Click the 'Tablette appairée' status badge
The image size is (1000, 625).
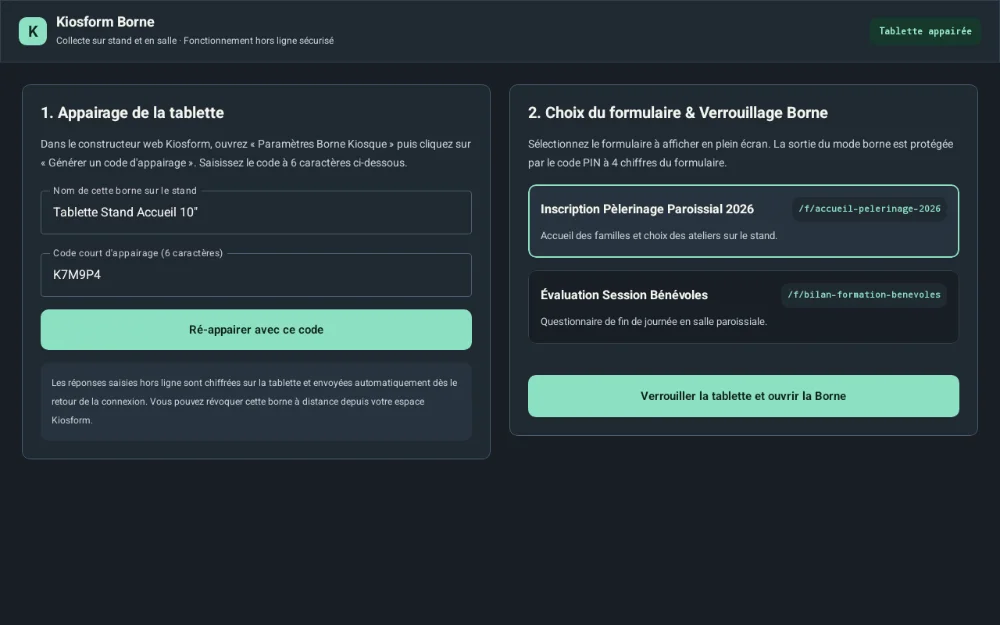(x=925, y=31)
